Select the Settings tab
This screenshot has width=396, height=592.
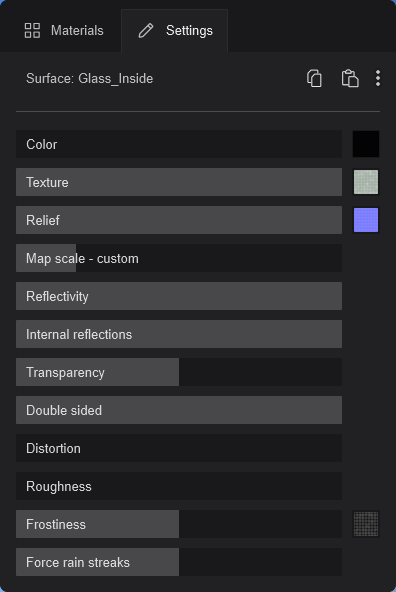click(x=175, y=31)
